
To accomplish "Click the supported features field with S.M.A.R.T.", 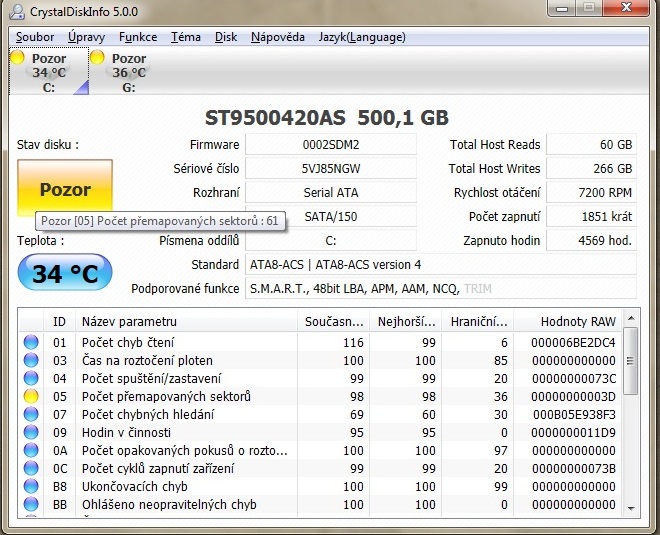I will 441,289.
